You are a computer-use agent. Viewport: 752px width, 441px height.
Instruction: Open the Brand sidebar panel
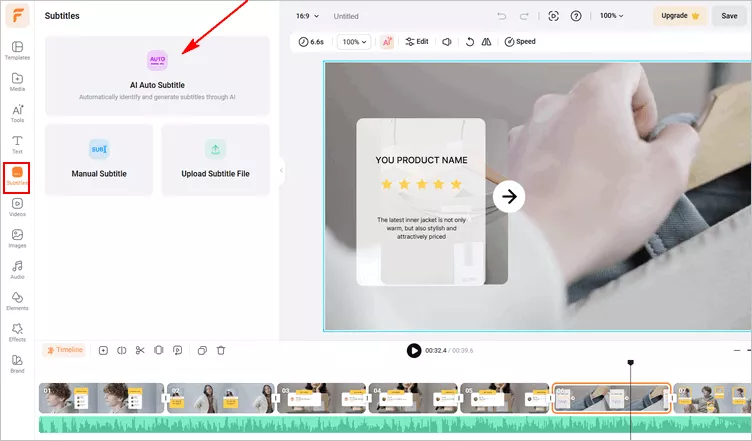[x=17, y=364]
